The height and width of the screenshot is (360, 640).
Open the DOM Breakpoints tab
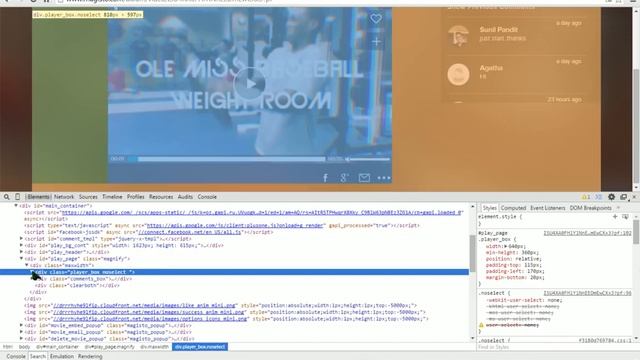tap(591, 208)
